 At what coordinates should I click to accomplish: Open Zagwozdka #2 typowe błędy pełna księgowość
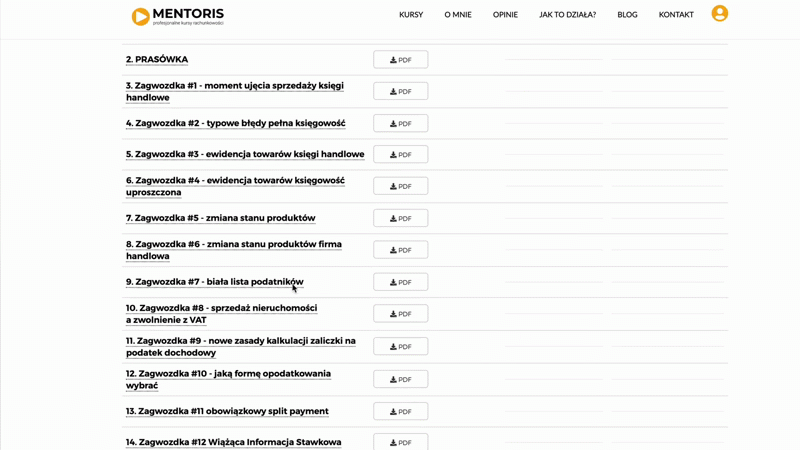(x=235, y=123)
